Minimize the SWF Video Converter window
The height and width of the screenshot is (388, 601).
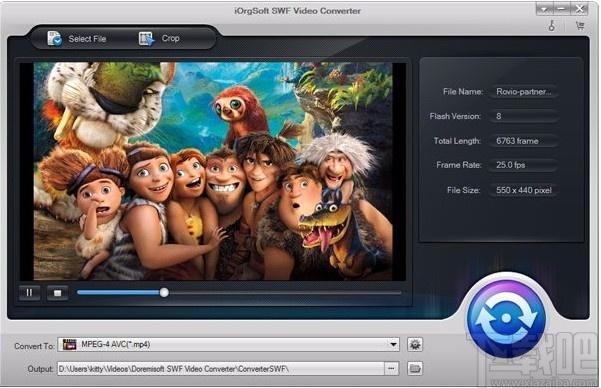click(561, 8)
